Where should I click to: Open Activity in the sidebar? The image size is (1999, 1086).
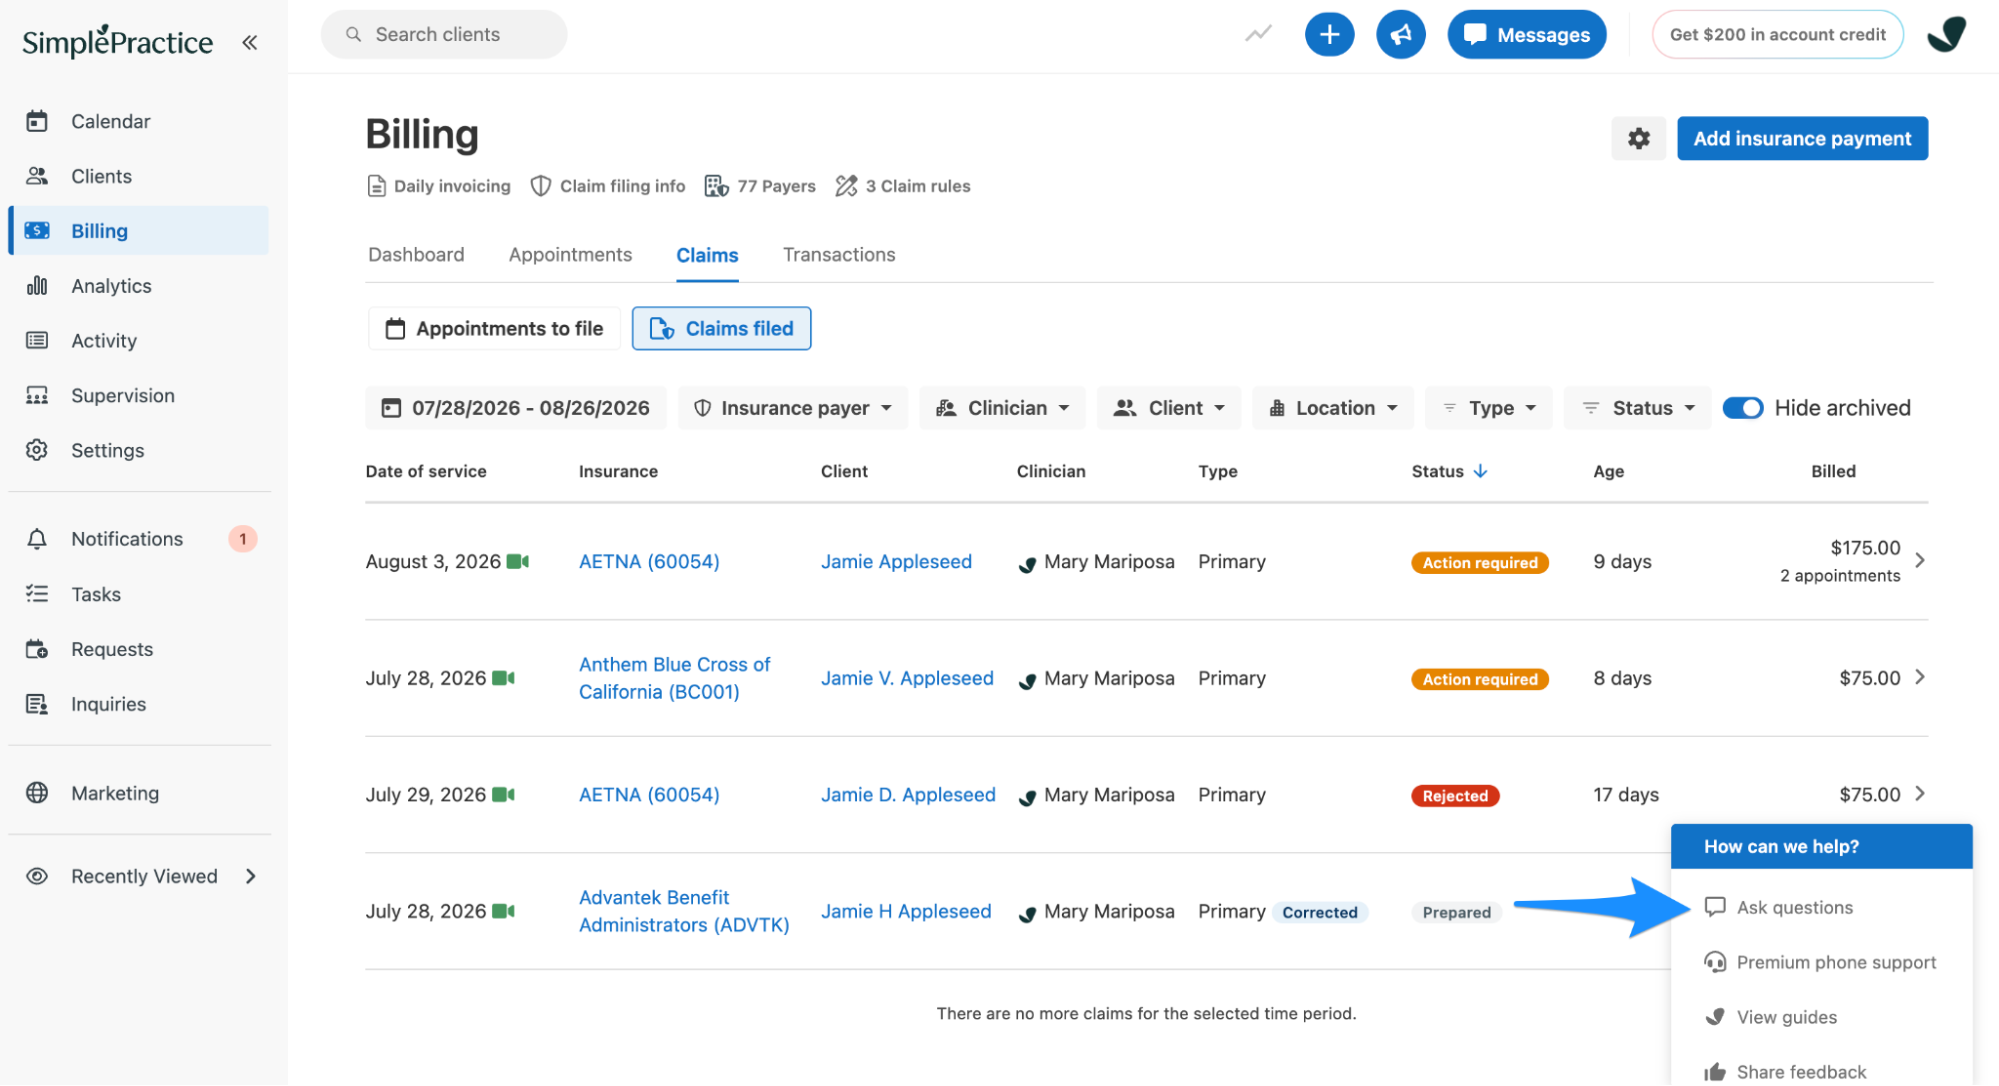[x=104, y=341]
